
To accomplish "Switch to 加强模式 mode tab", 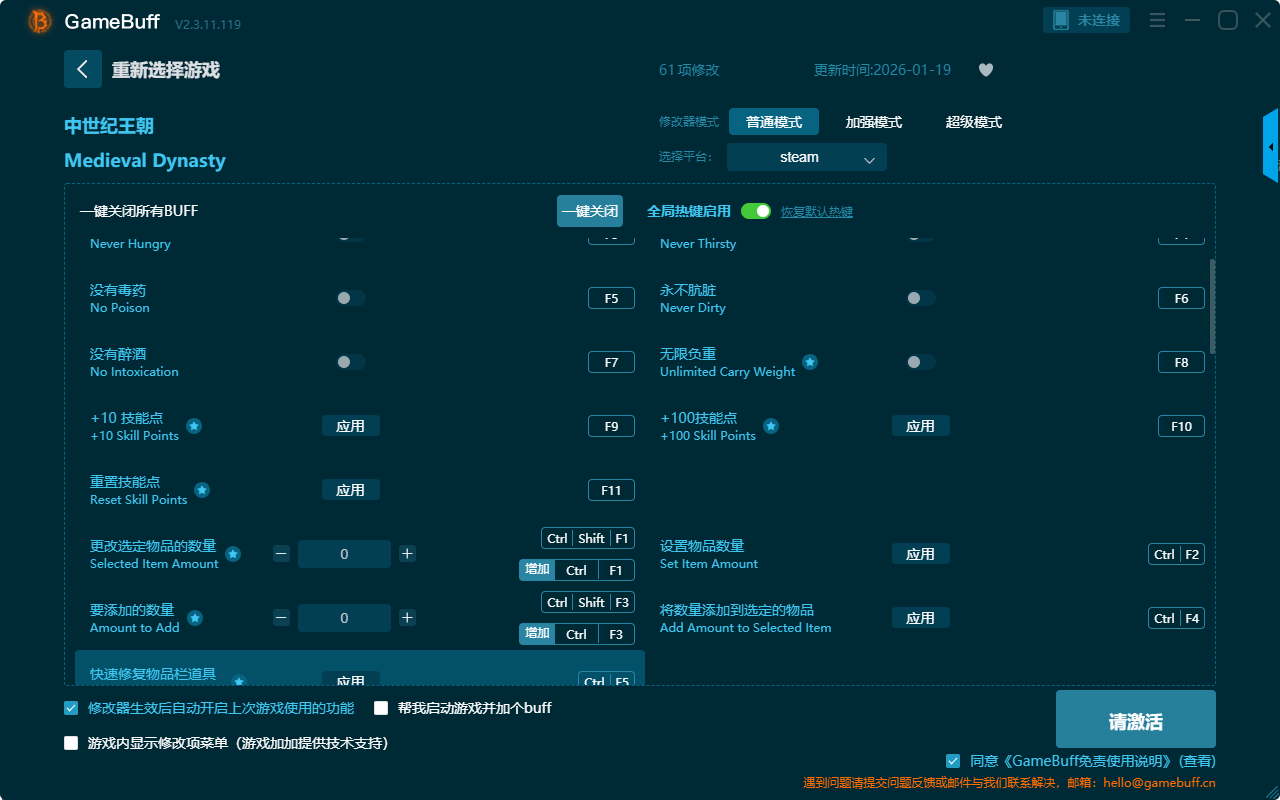I will tap(873, 122).
